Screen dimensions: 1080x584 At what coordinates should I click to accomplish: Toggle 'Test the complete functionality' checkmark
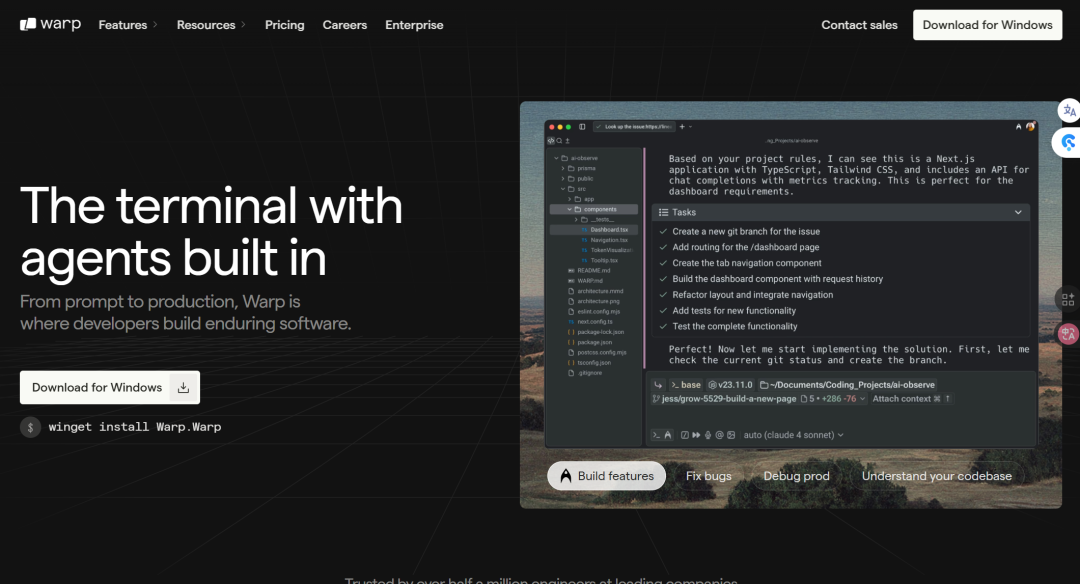coord(662,327)
